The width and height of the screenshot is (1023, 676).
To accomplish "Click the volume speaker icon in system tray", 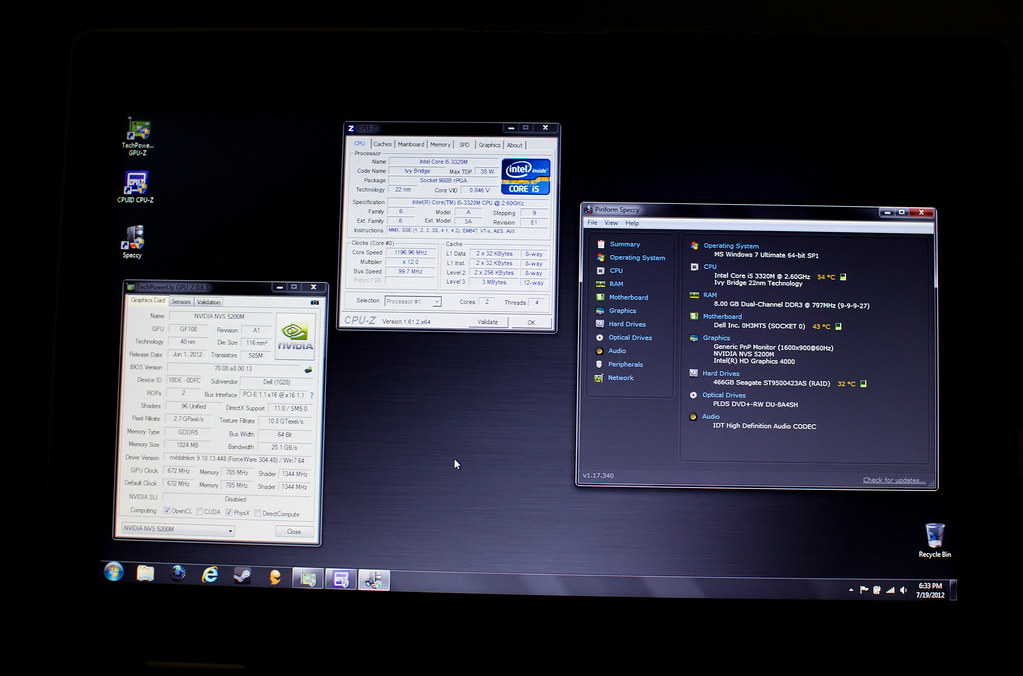I will pos(903,590).
